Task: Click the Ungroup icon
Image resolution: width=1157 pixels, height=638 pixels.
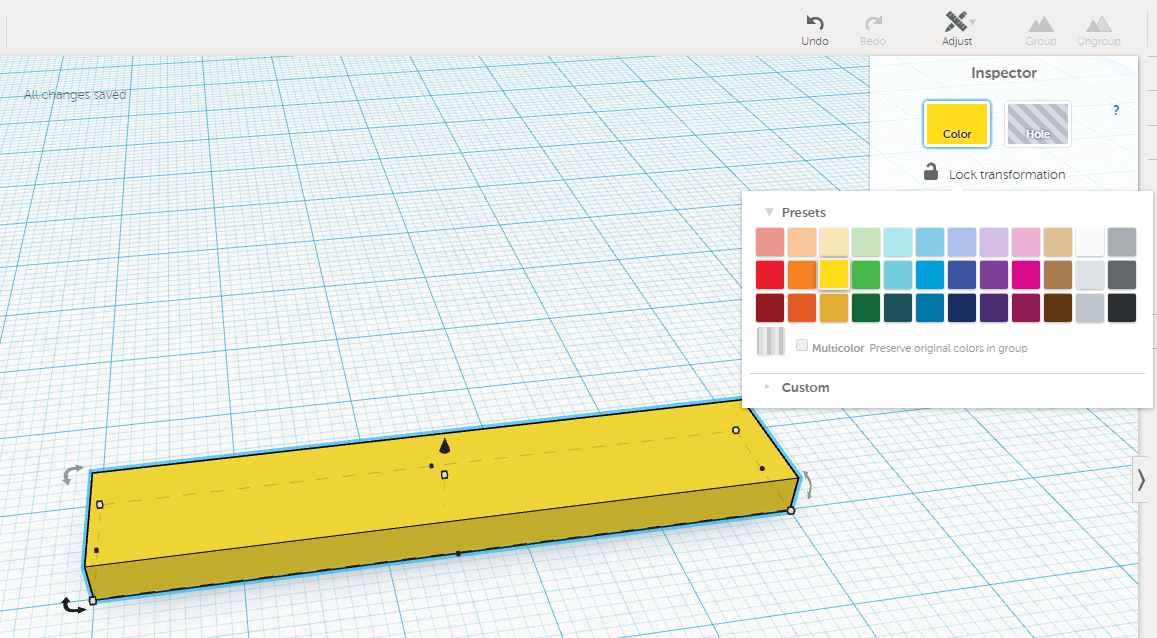Action: click(1099, 30)
